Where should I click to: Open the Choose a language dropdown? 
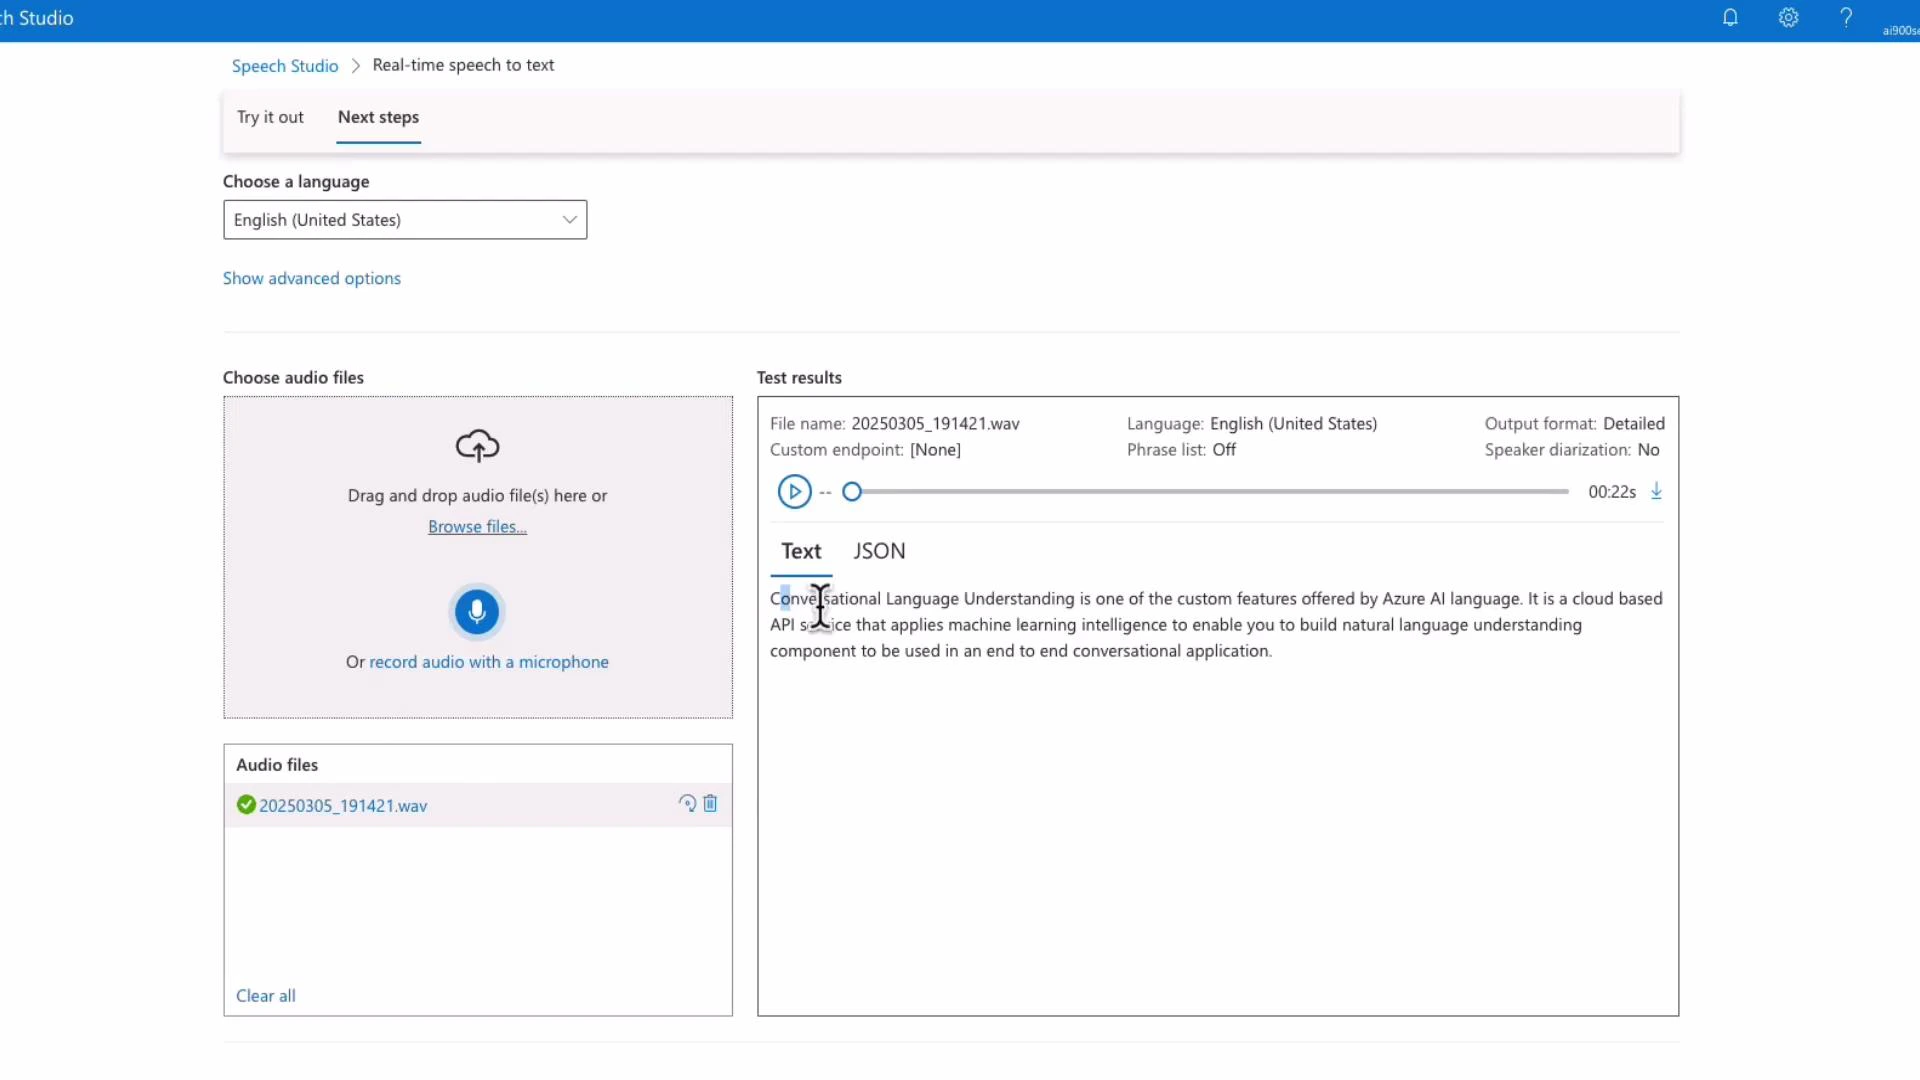tap(404, 219)
